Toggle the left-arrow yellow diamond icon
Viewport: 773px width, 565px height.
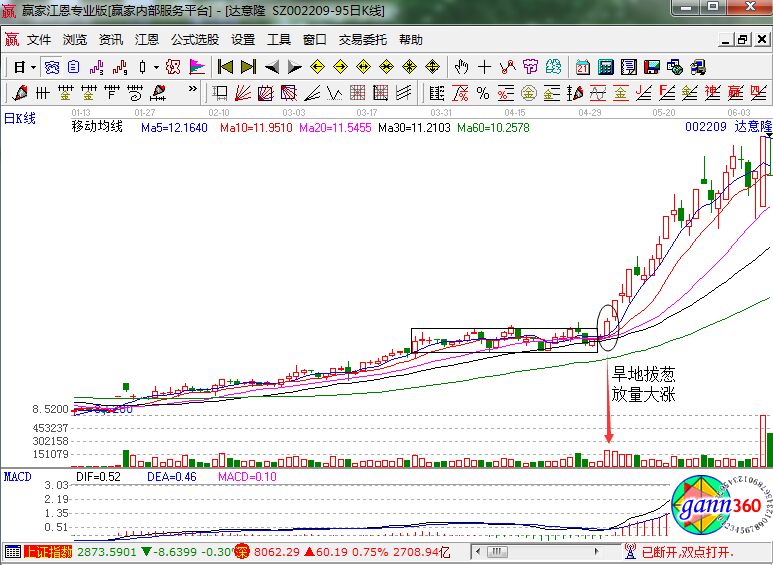318,67
